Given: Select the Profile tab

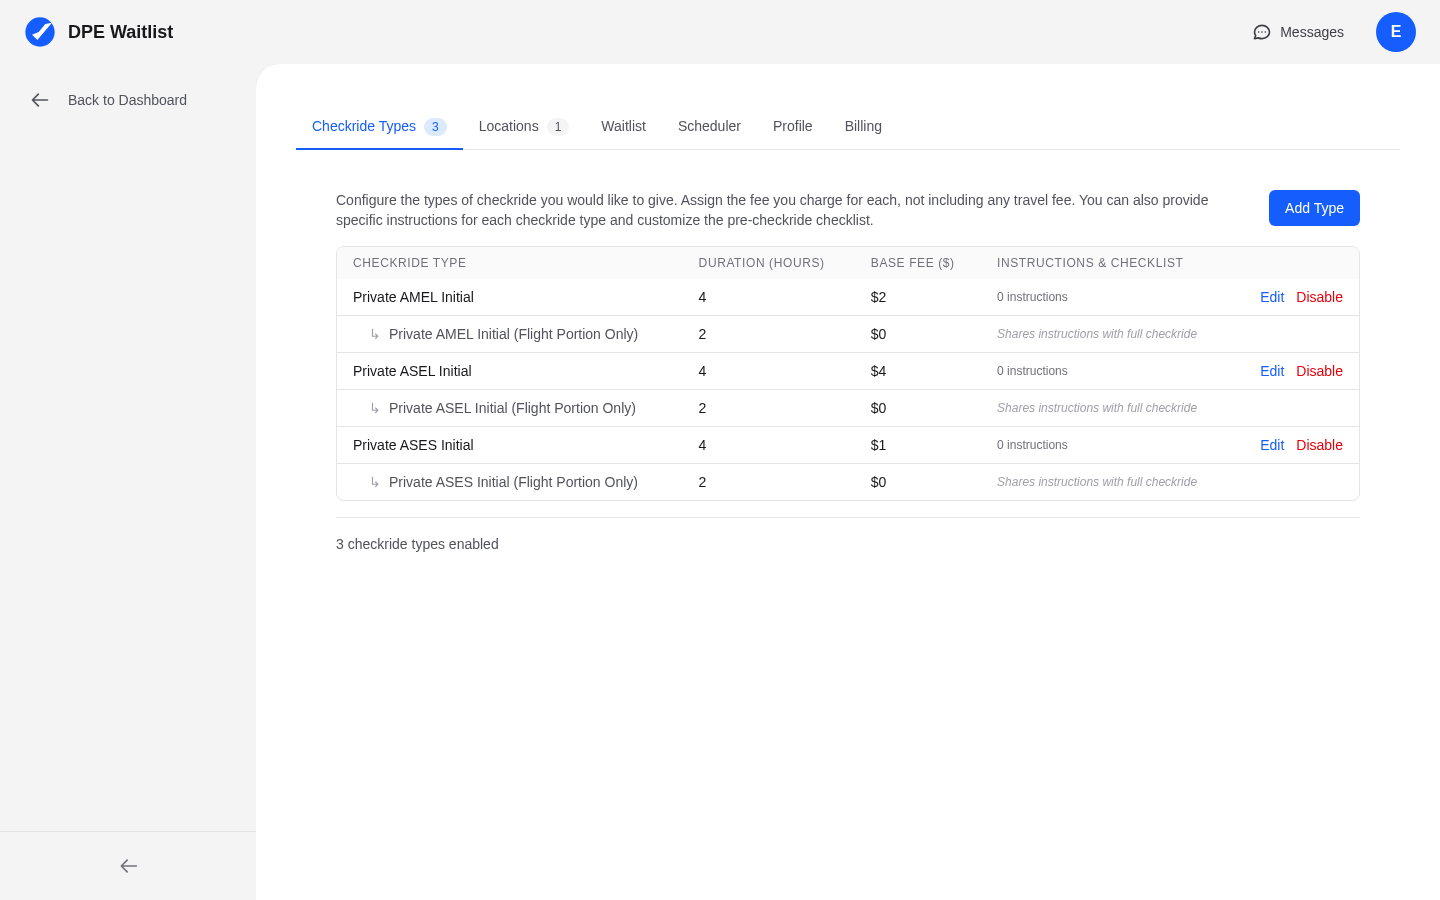Looking at the screenshot, I should point(792,126).
